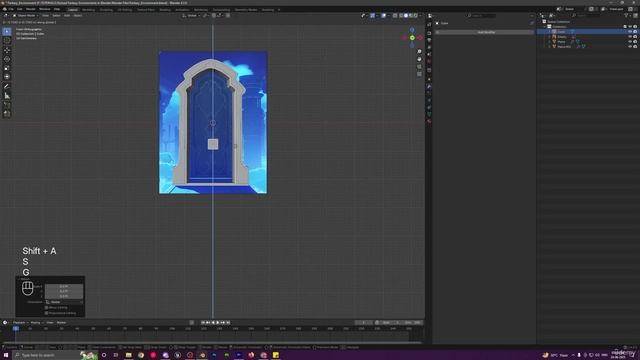Toggle viewport gizmos button
The image size is (640, 360).
373,16
